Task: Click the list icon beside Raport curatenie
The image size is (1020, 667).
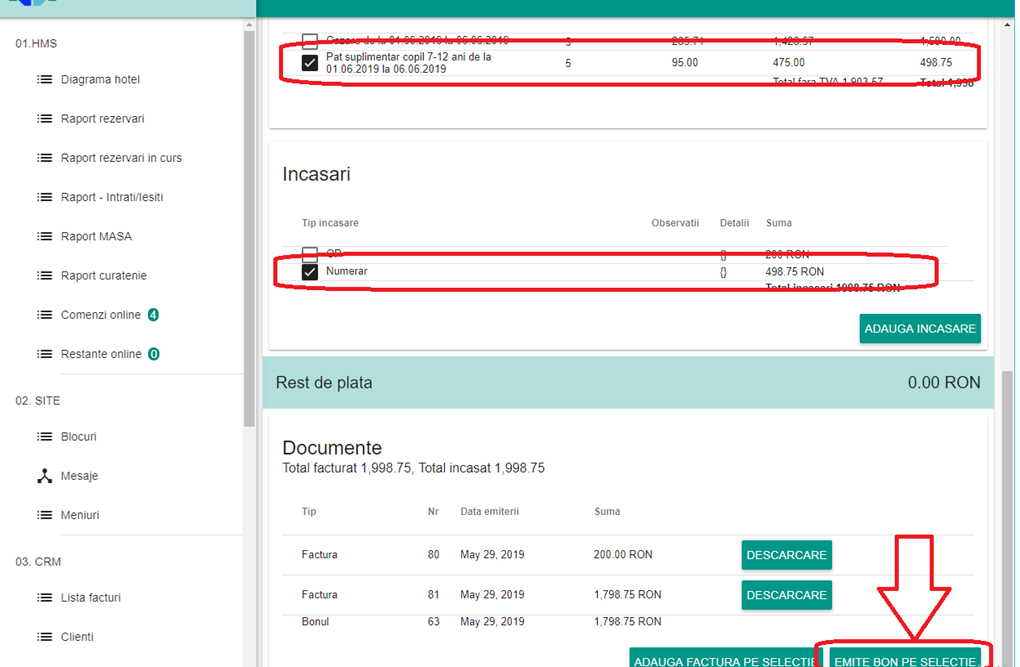Action: (x=44, y=275)
